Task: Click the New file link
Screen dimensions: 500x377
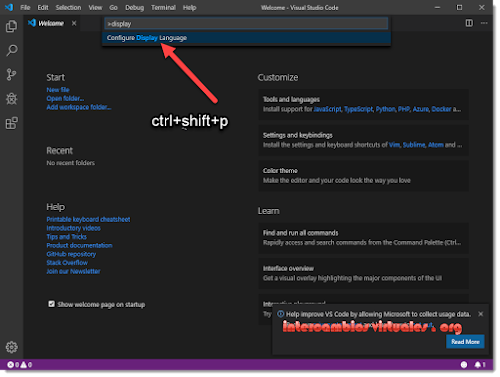Action: 58,90
